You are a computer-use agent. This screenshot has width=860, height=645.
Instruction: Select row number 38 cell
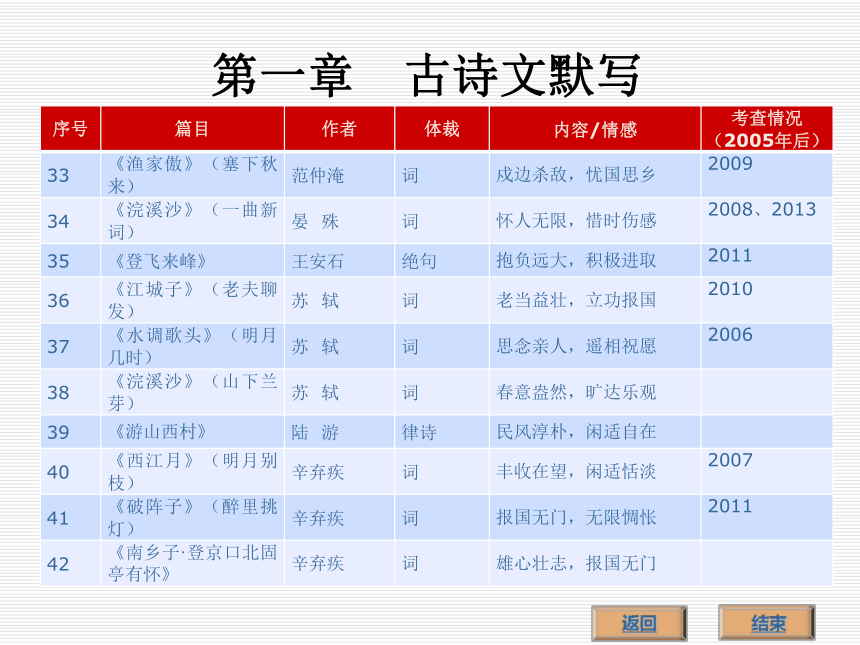point(71,392)
